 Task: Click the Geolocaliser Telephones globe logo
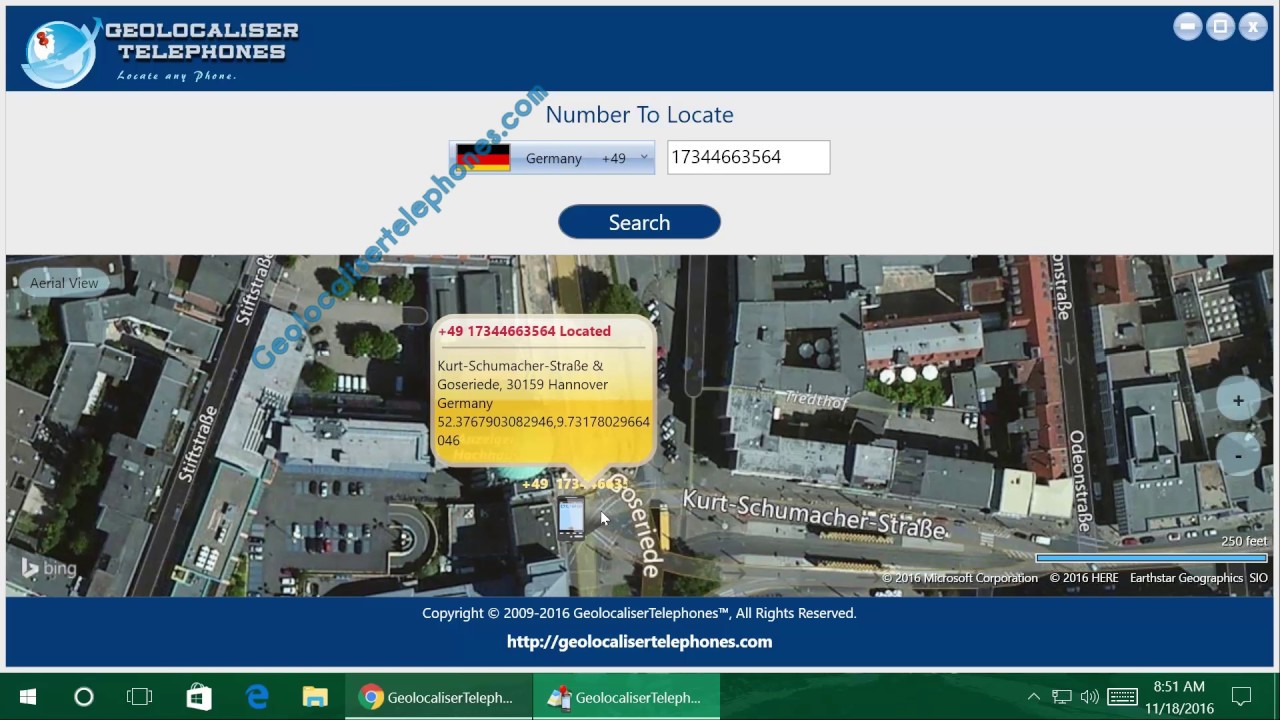pyautogui.click(x=60, y=52)
